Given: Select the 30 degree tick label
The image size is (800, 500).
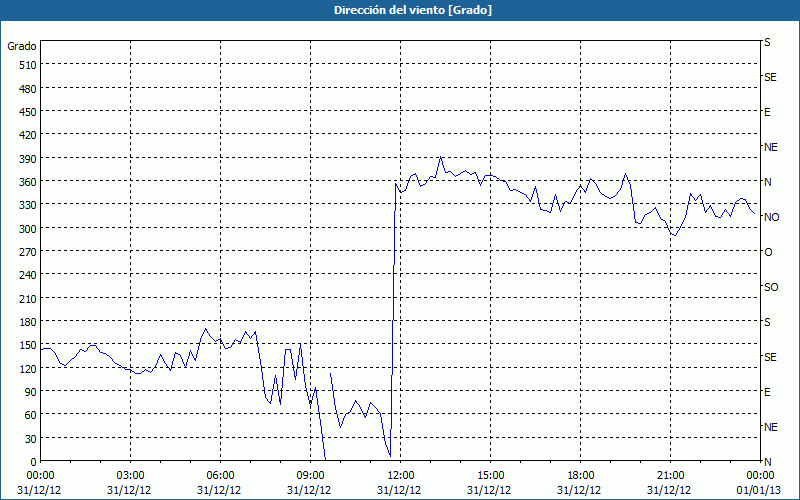Looking at the screenshot, I should (x=31, y=439).
